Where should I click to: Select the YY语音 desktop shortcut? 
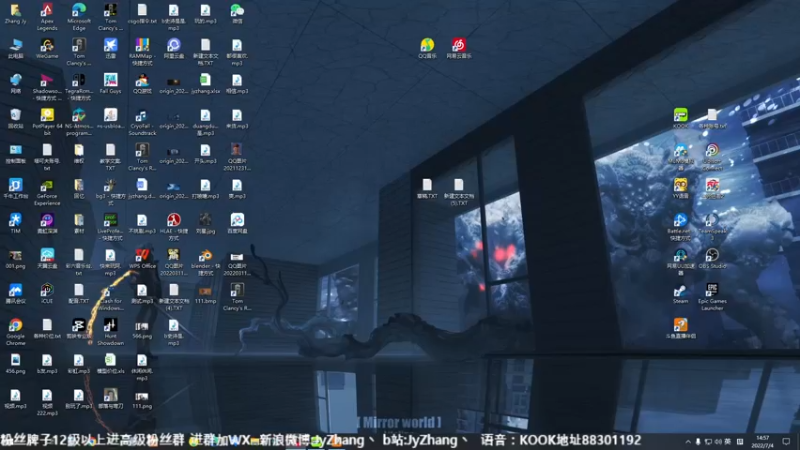(680, 188)
